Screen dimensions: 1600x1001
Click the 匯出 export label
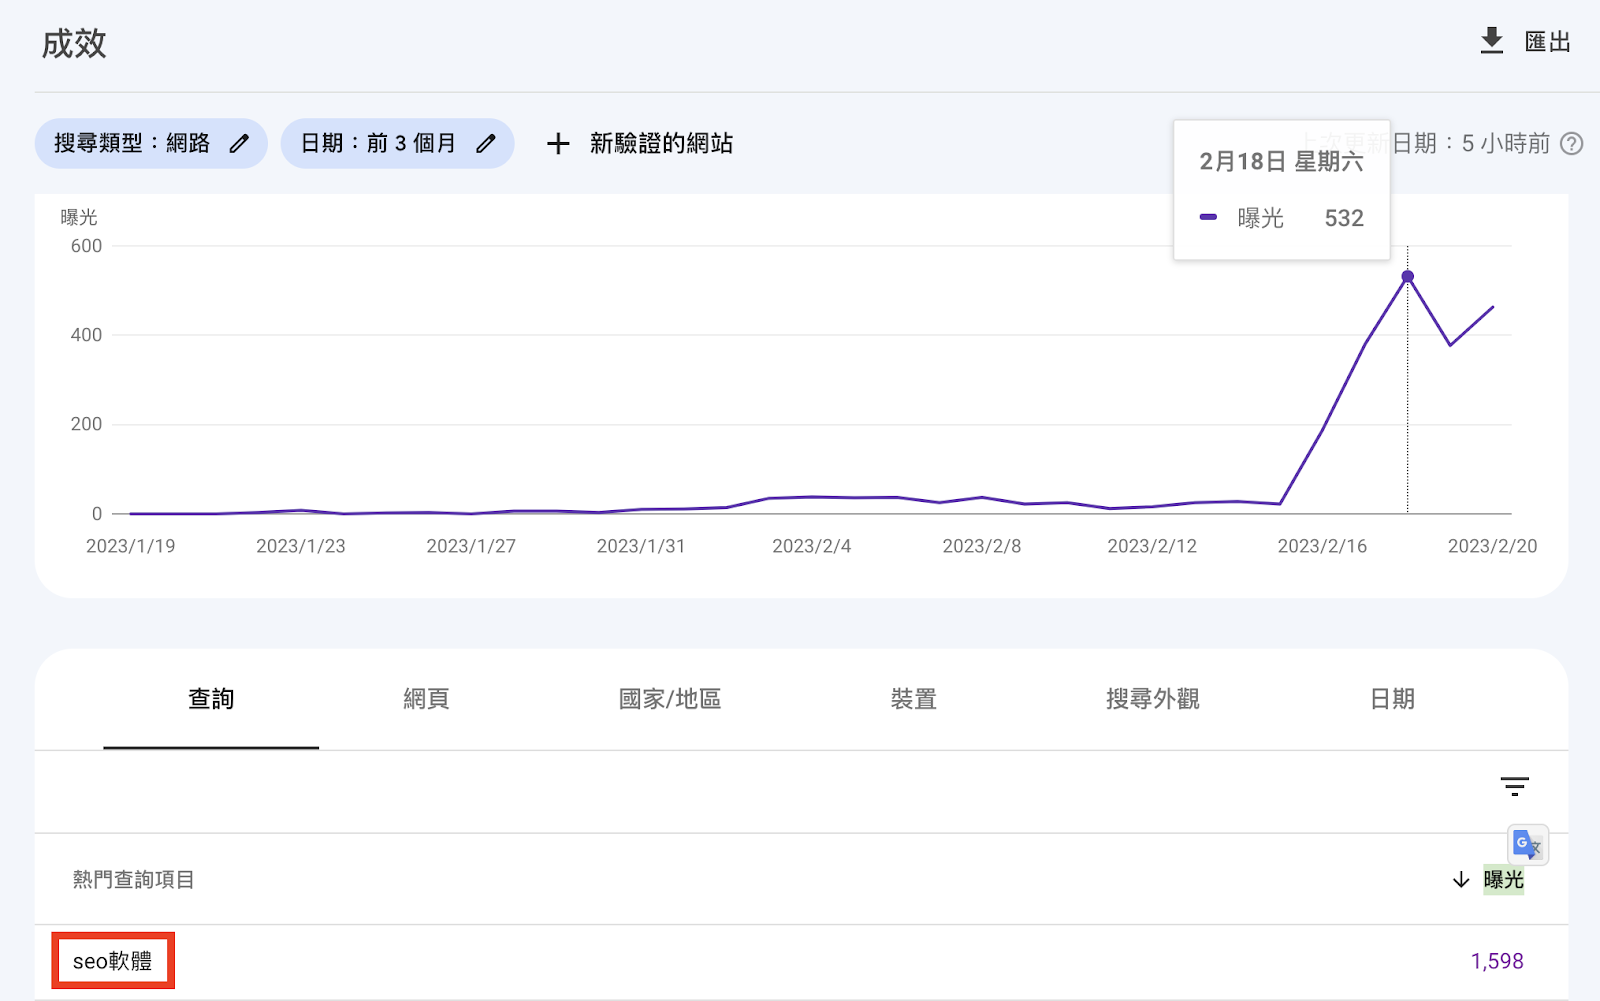coord(1547,42)
